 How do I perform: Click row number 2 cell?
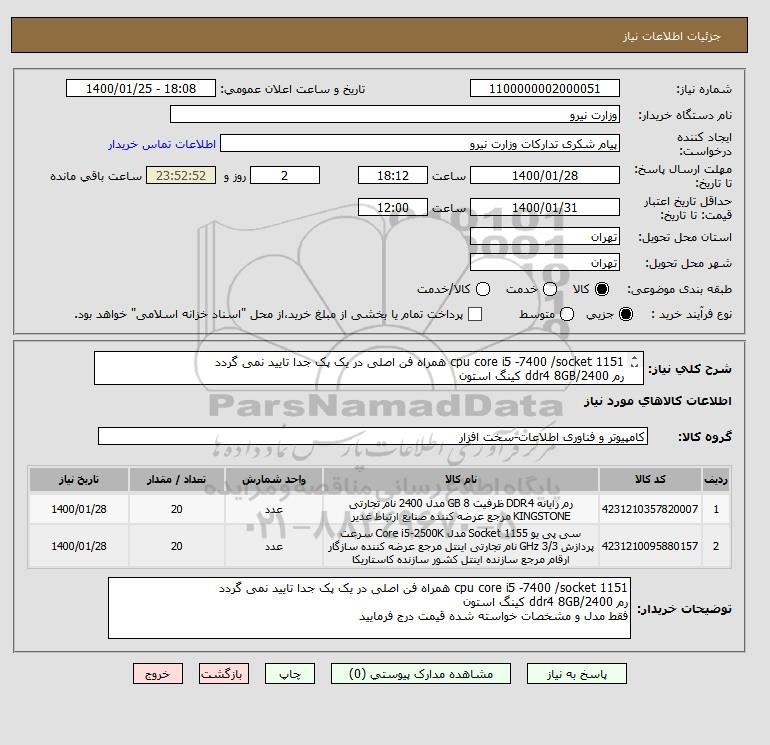715,546
